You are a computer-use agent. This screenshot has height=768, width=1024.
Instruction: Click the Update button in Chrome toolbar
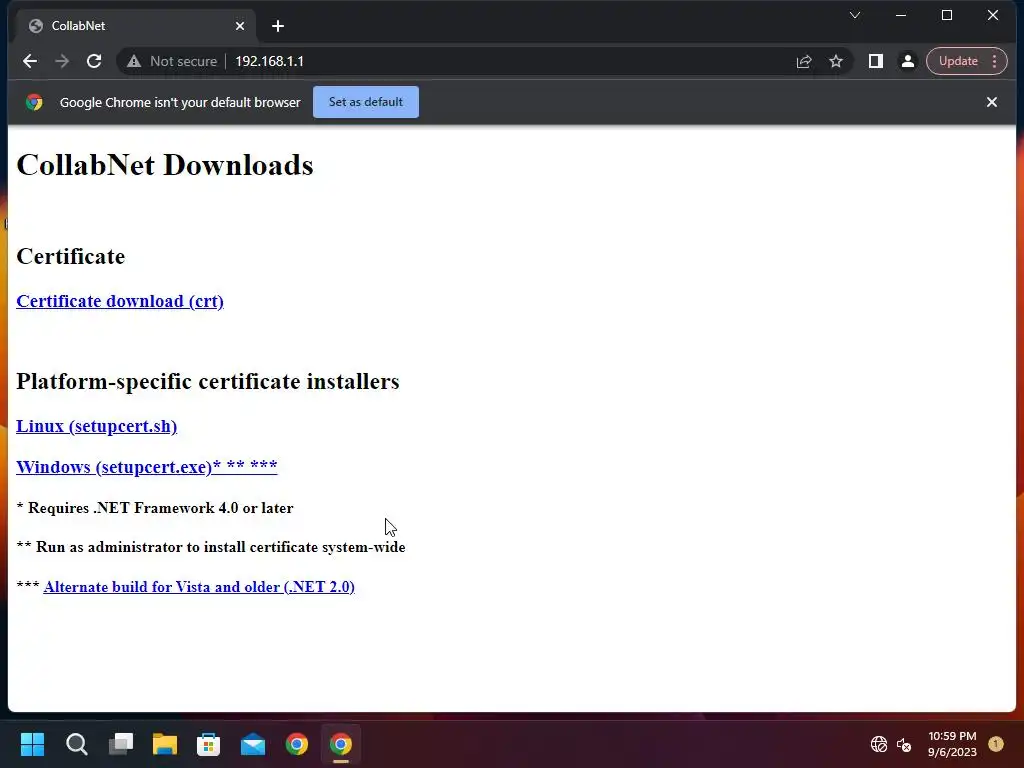pyautogui.click(x=958, y=61)
